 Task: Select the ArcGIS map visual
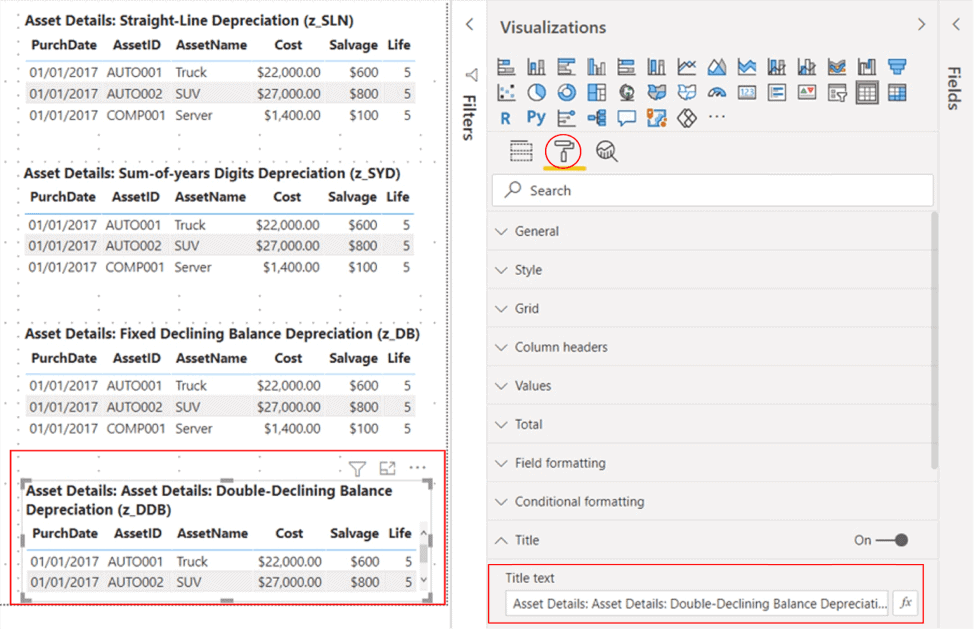656,118
